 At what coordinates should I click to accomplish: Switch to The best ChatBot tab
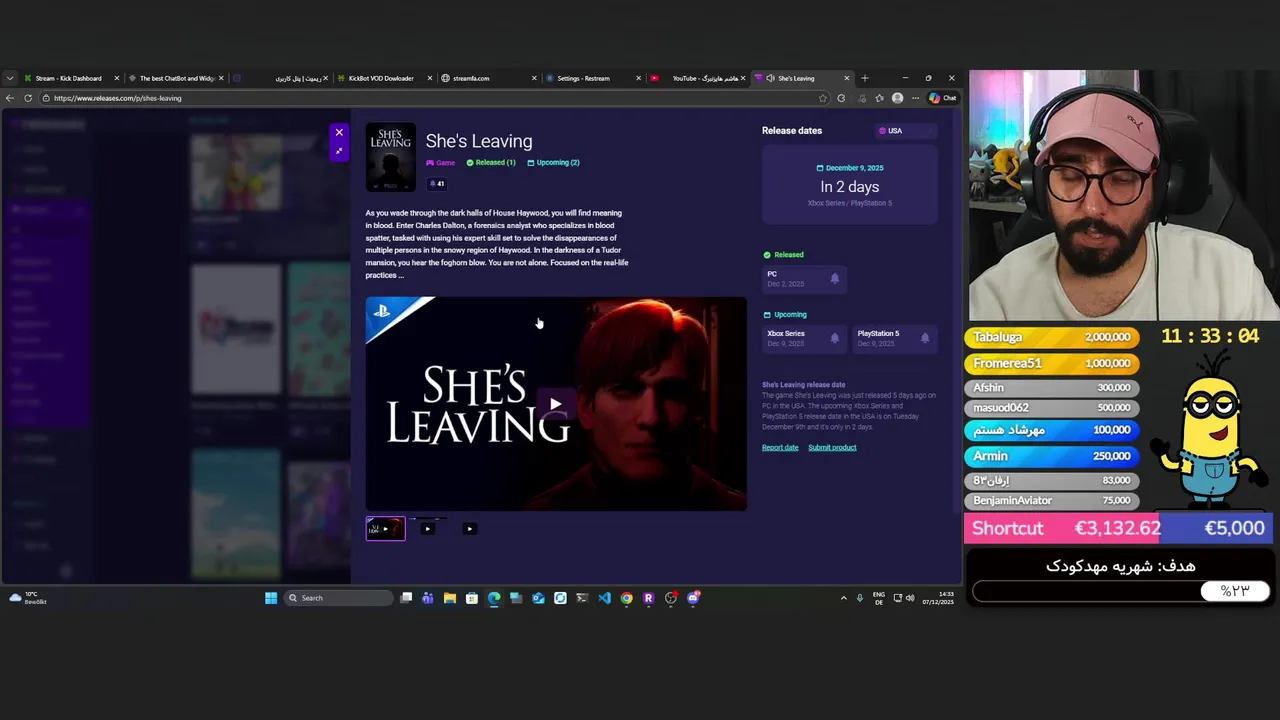pos(177,78)
